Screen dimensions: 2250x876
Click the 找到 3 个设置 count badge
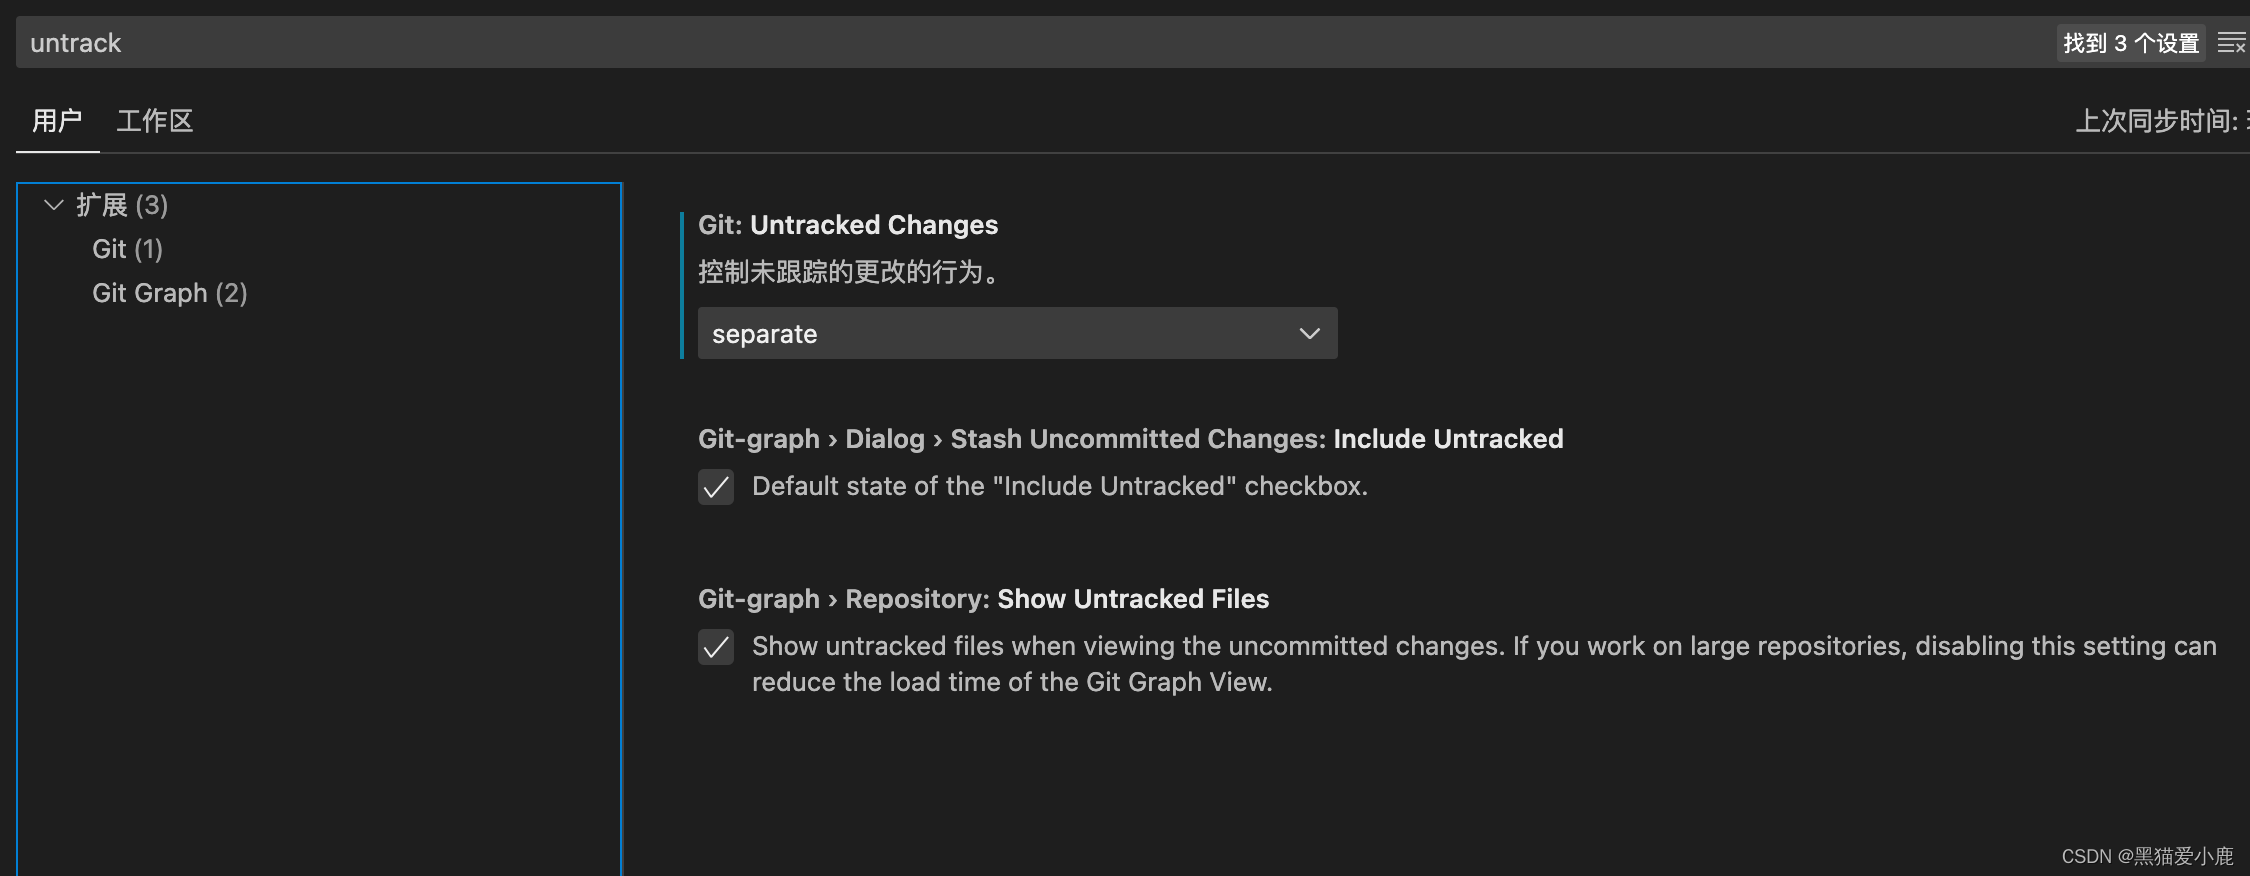(x=2131, y=42)
